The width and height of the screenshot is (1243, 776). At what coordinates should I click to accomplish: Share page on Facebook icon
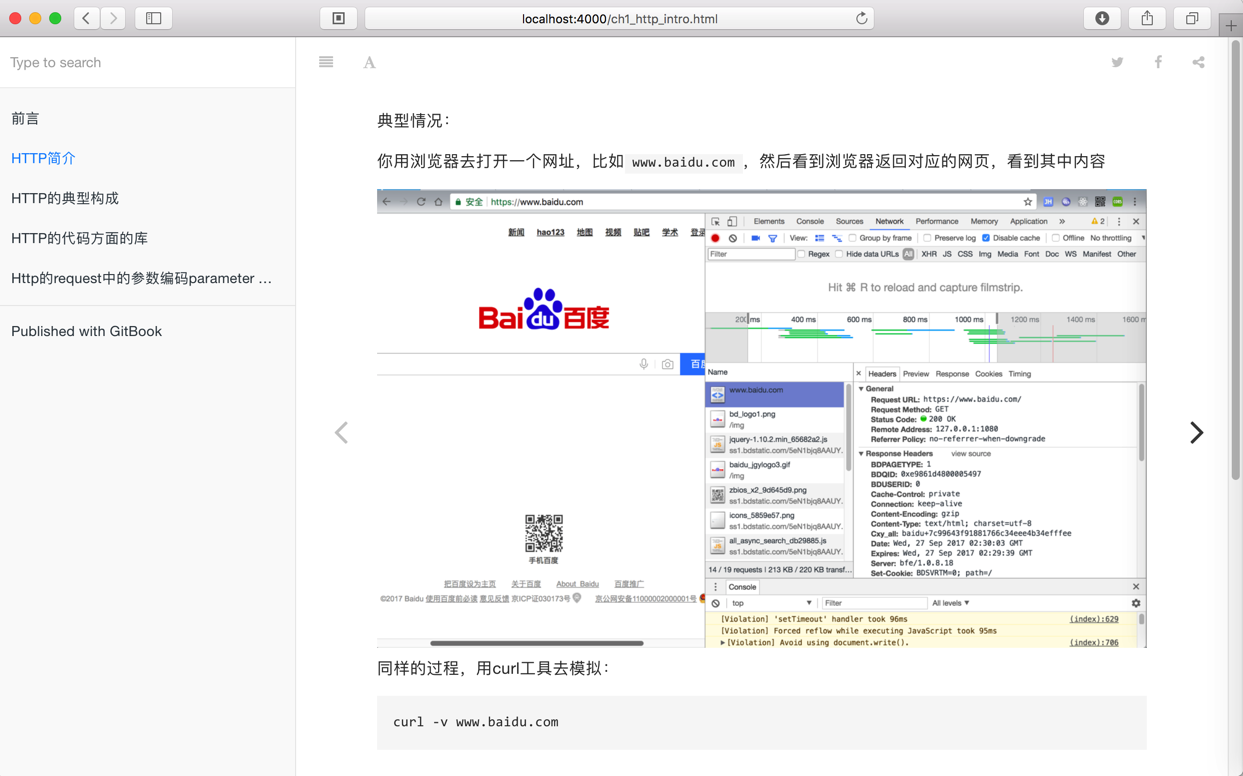click(x=1158, y=62)
